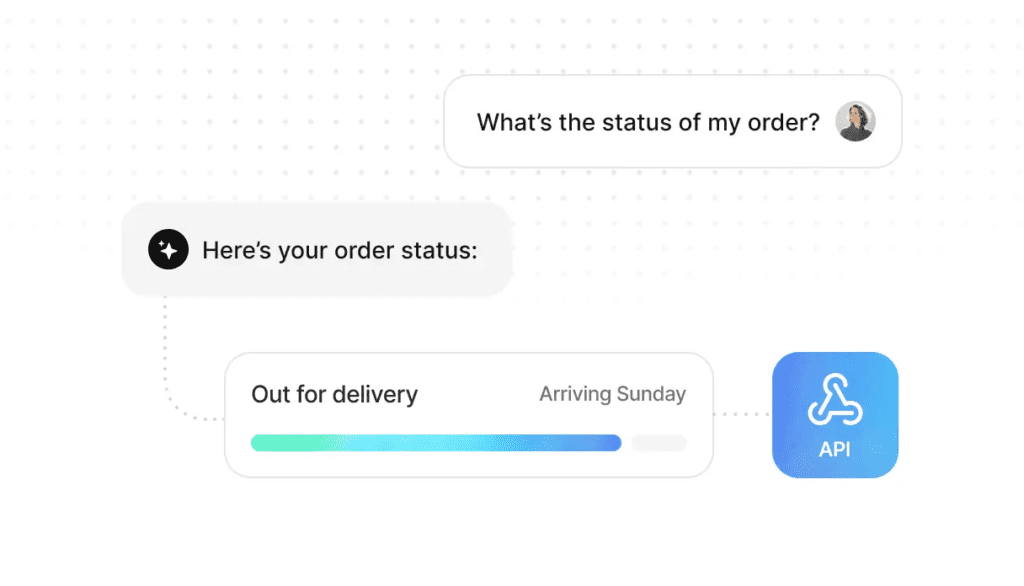Viewport: 1024px width, 586px height.
Task: Click the dark blue right end of the filled progress bar
Action: [x=610, y=443]
